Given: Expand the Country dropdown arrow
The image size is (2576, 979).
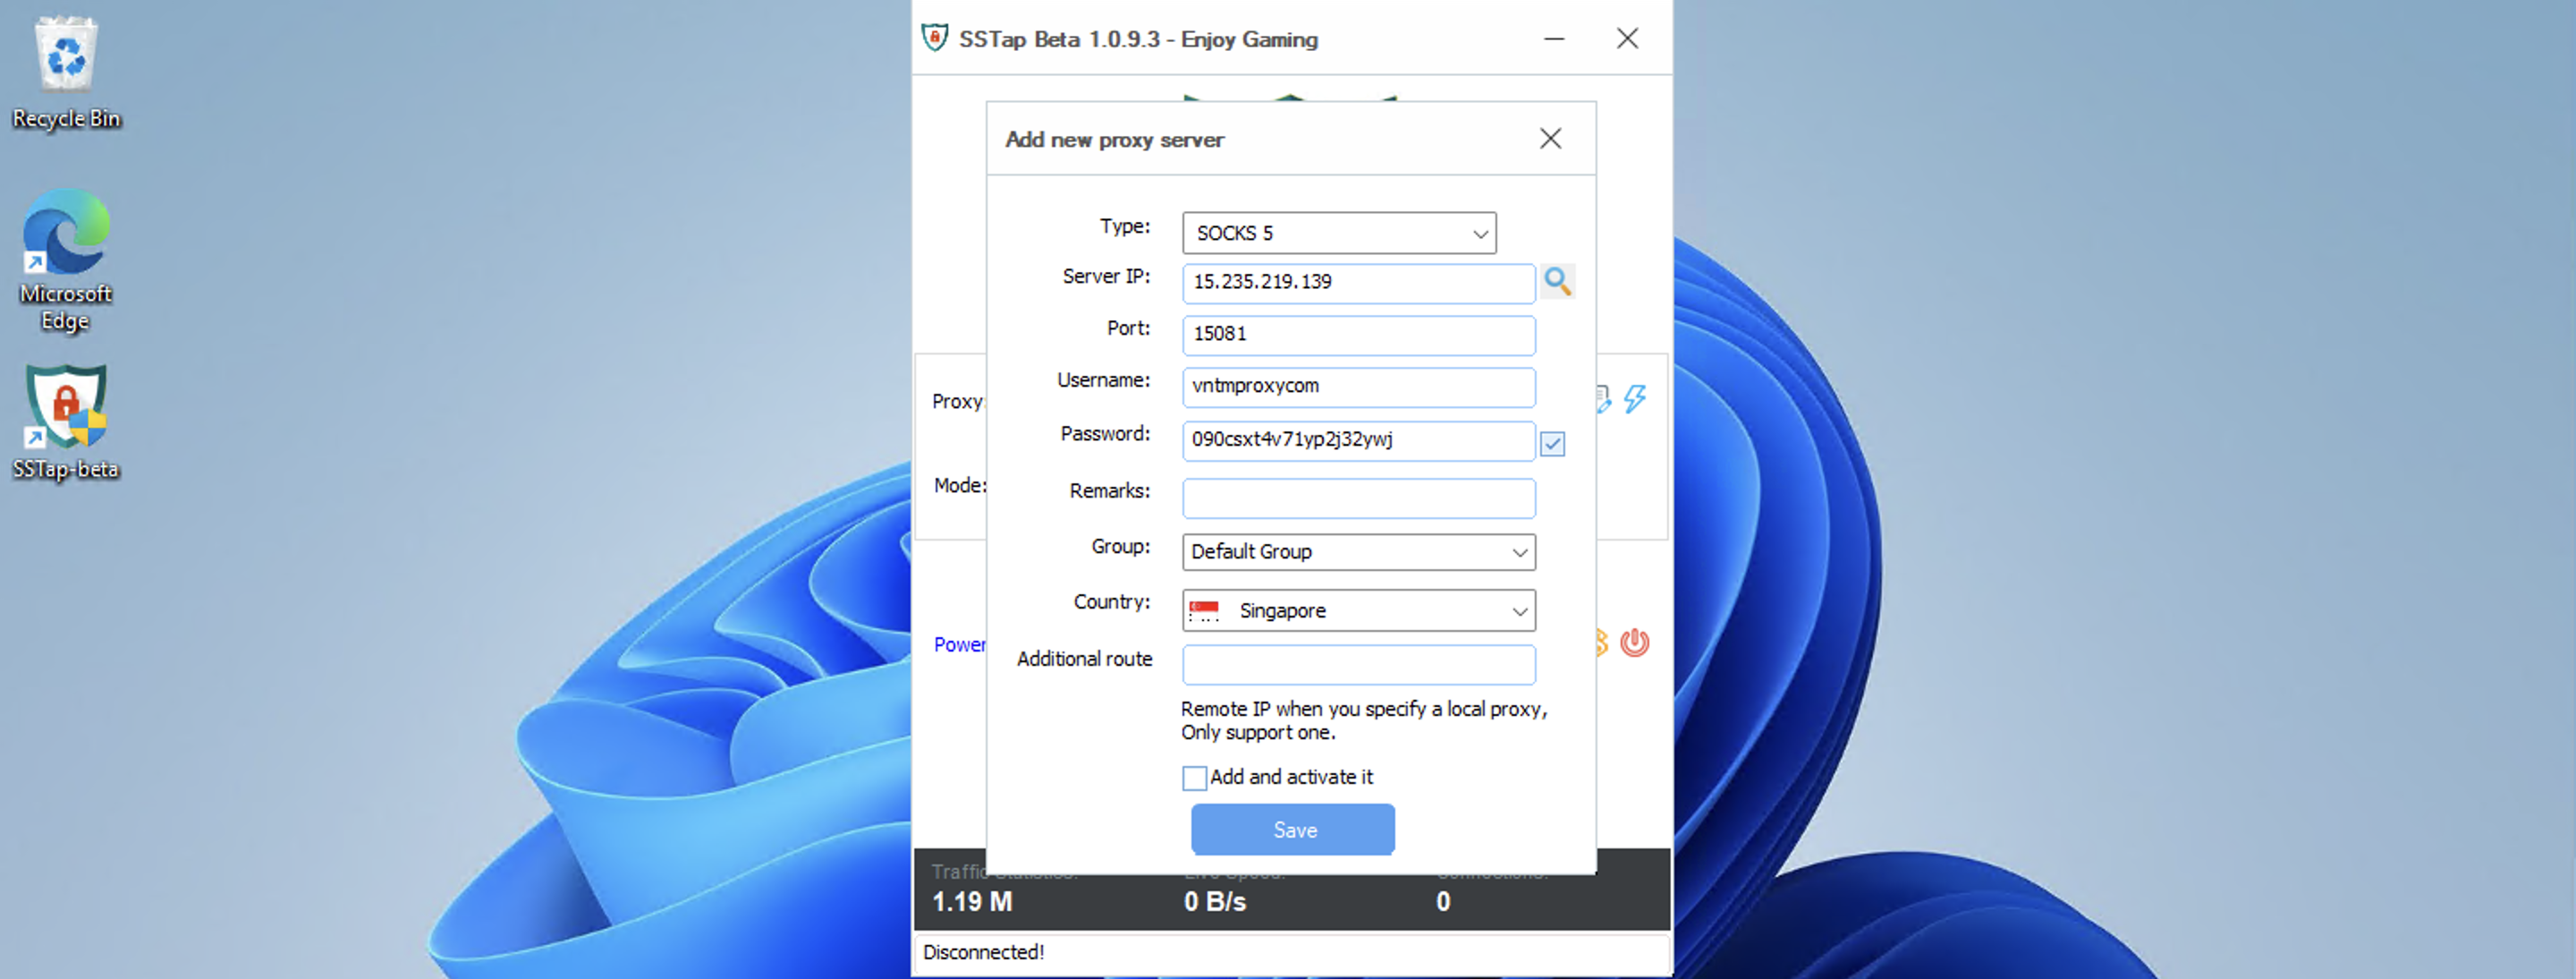Looking at the screenshot, I should (x=1519, y=610).
